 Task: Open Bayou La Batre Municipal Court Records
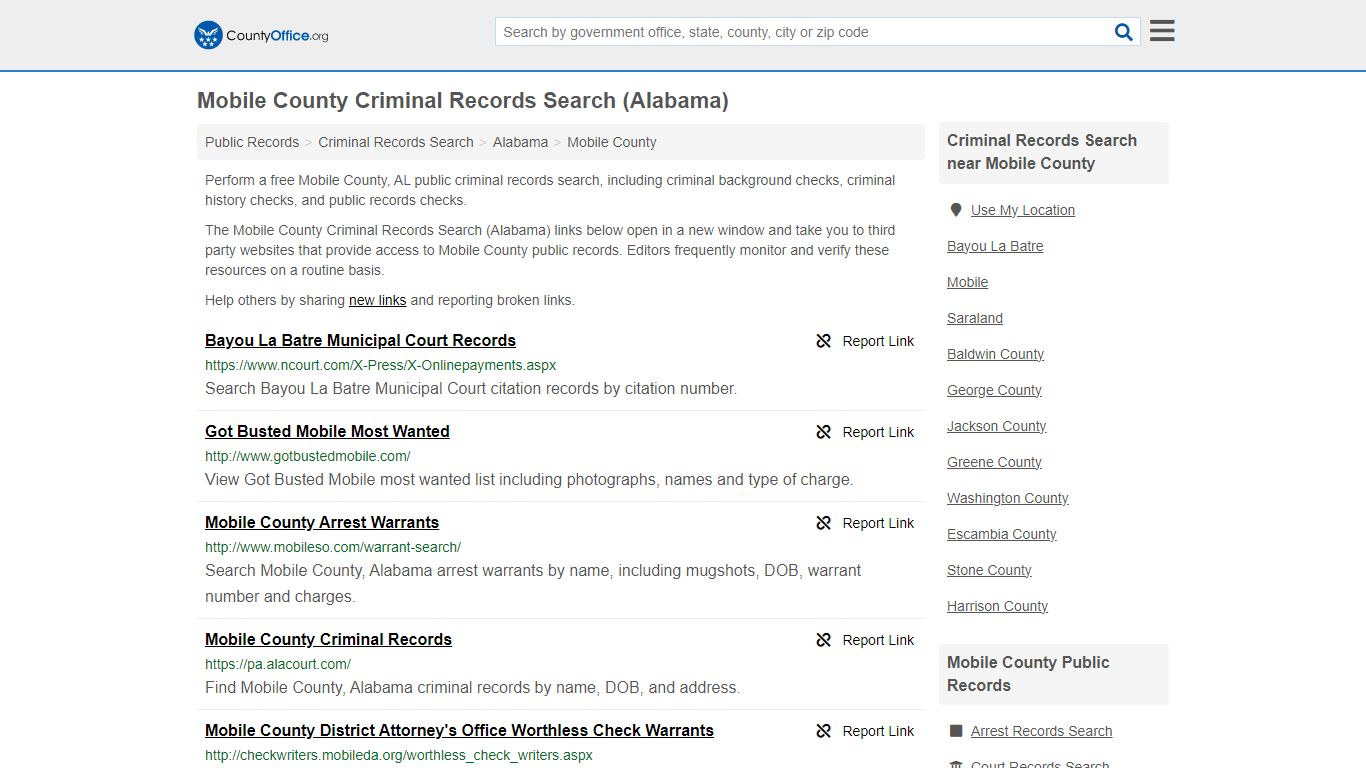tap(360, 340)
